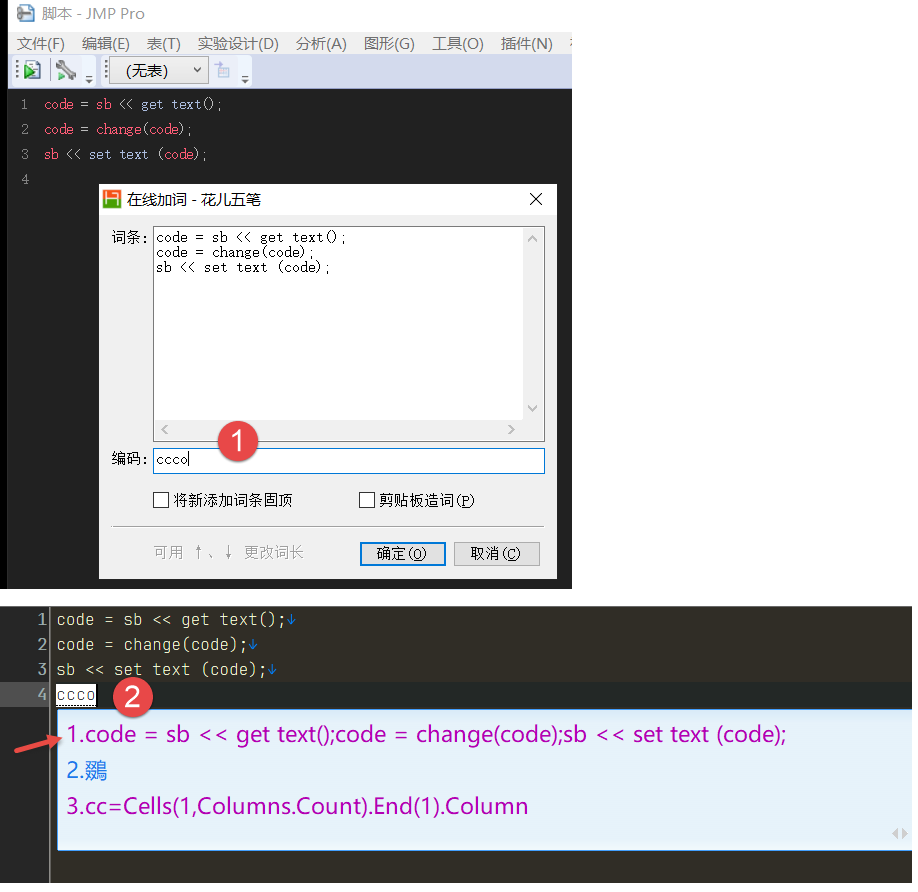Close the 在线加词 dialog
The image size is (918, 892).
click(x=536, y=200)
